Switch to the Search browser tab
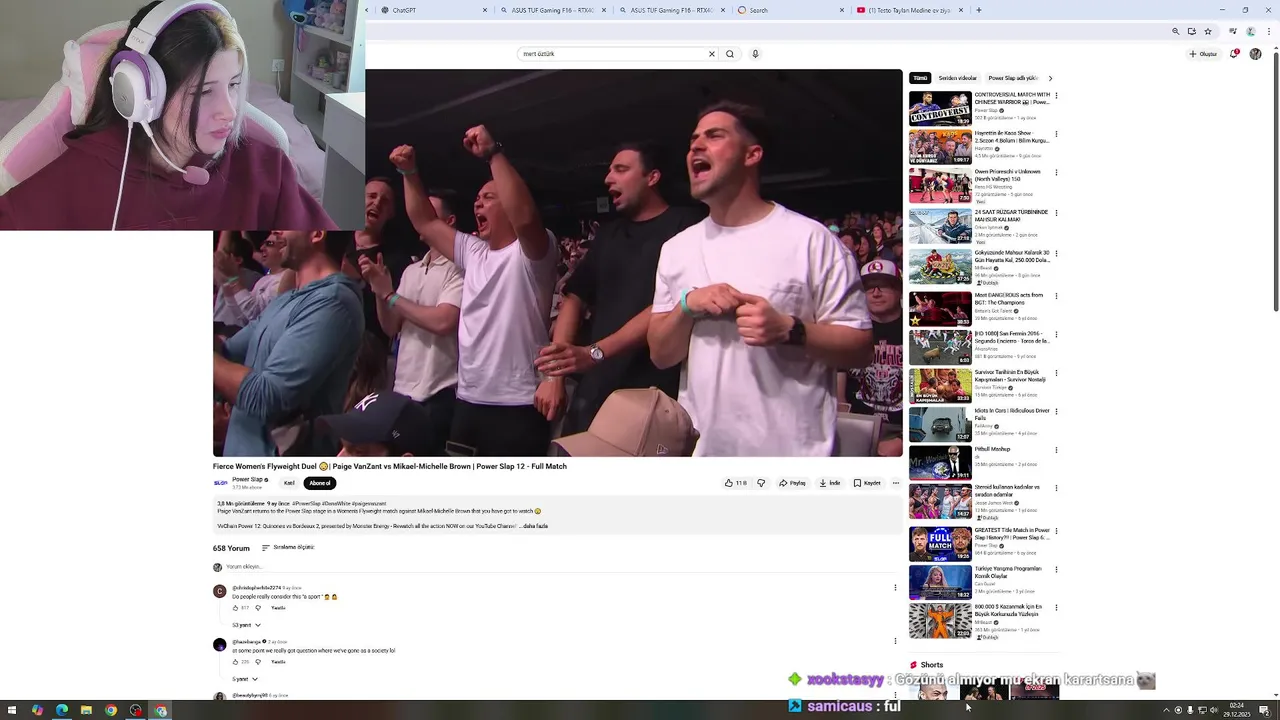 point(790,10)
